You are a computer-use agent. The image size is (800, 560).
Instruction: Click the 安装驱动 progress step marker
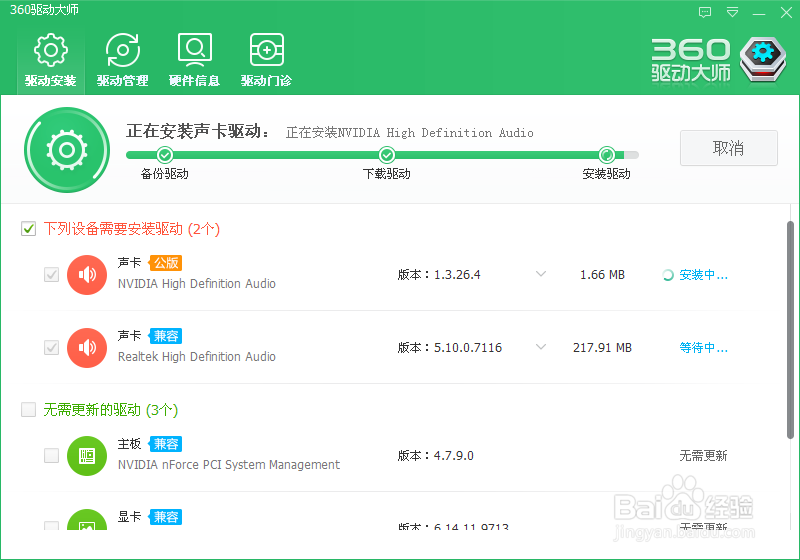pyautogui.click(x=607, y=155)
